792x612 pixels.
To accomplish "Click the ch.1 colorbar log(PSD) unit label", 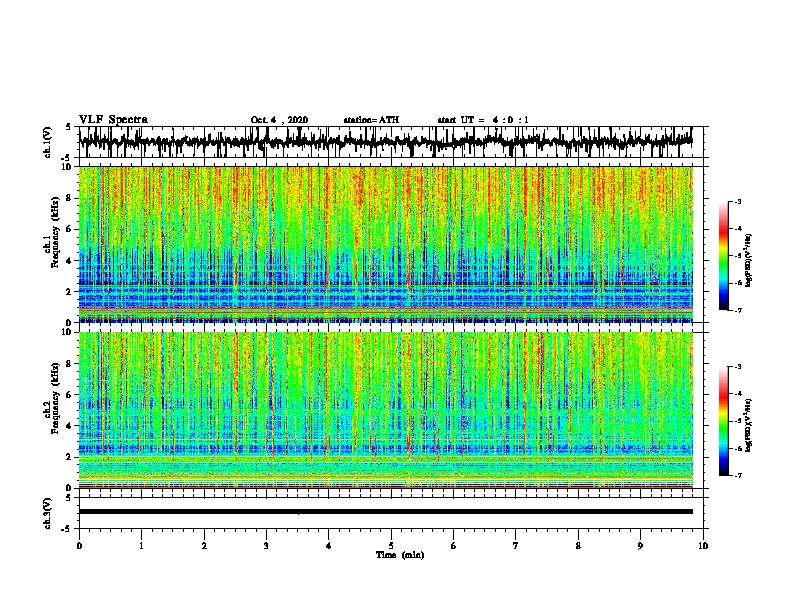I will pos(749,261).
